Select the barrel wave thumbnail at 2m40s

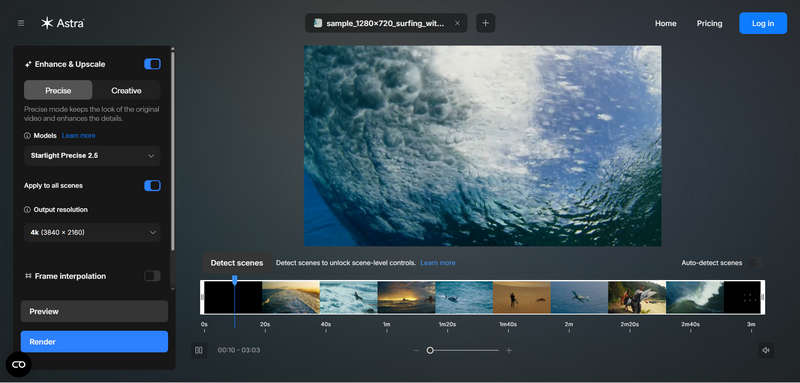[x=694, y=297]
